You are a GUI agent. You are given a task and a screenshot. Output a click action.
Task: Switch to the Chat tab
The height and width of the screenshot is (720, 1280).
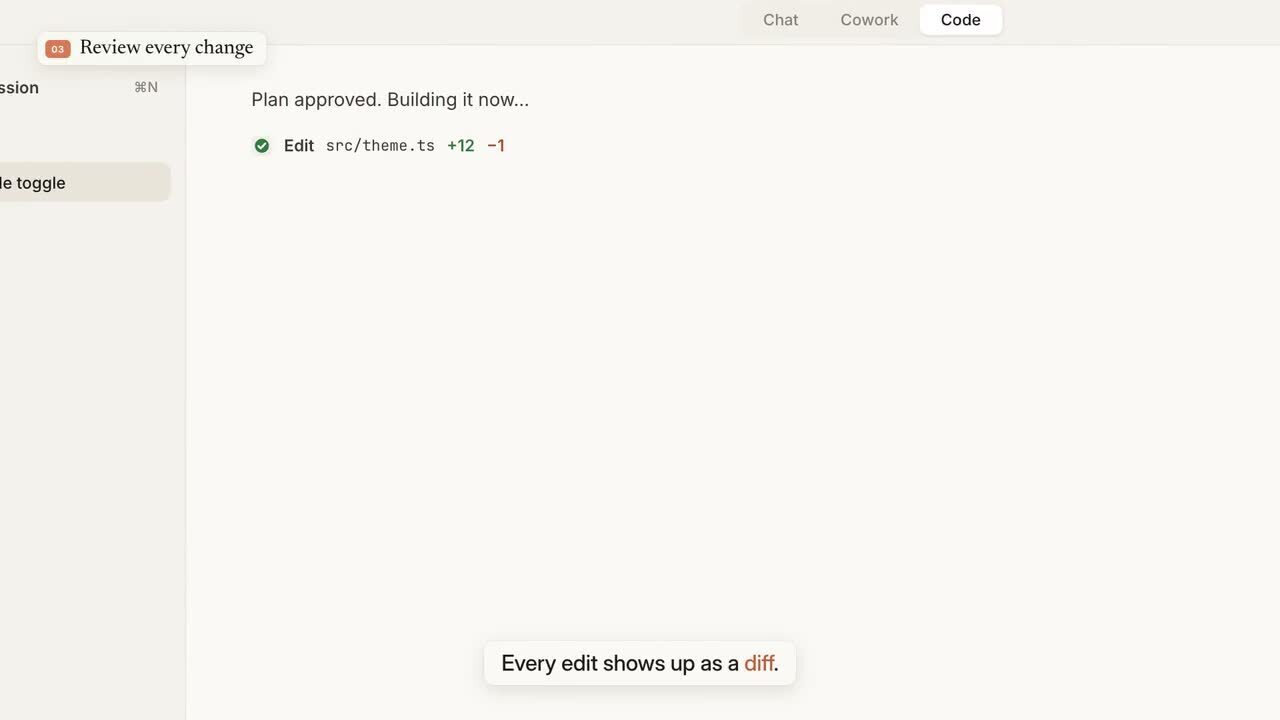[x=780, y=20]
